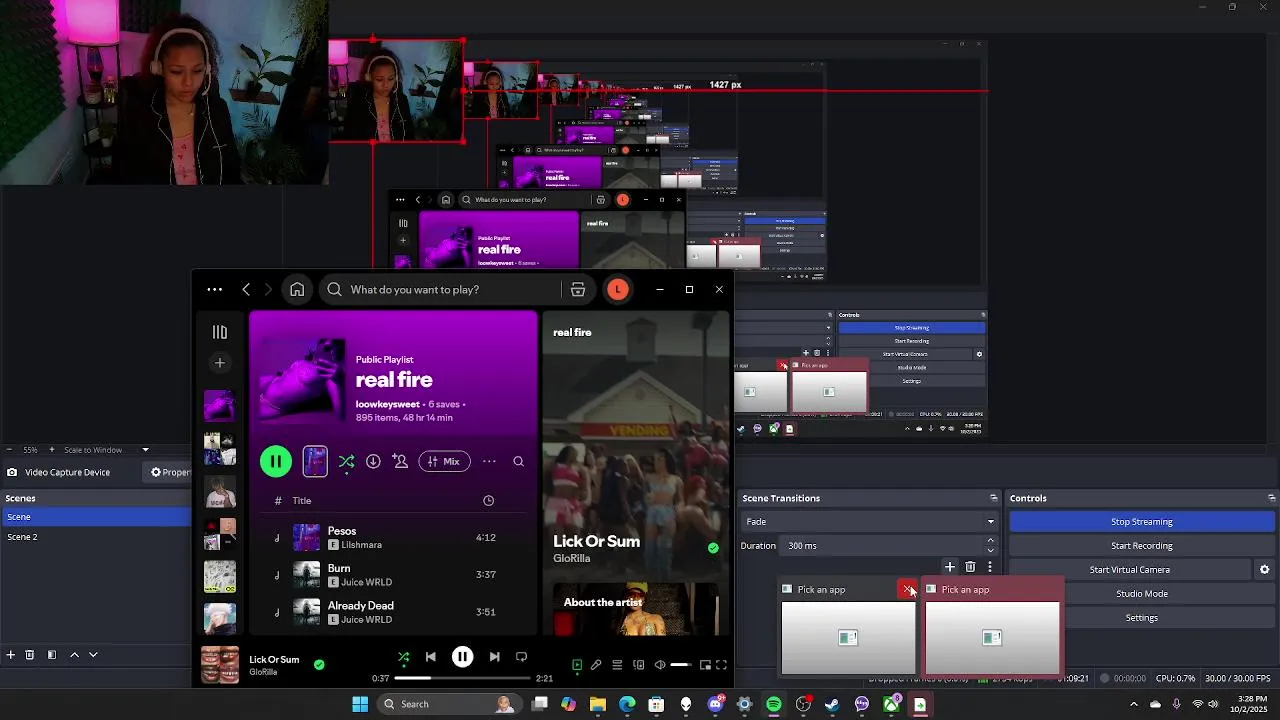Open Spotify miniplayer
The height and width of the screenshot is (720, 1280).
705,665
